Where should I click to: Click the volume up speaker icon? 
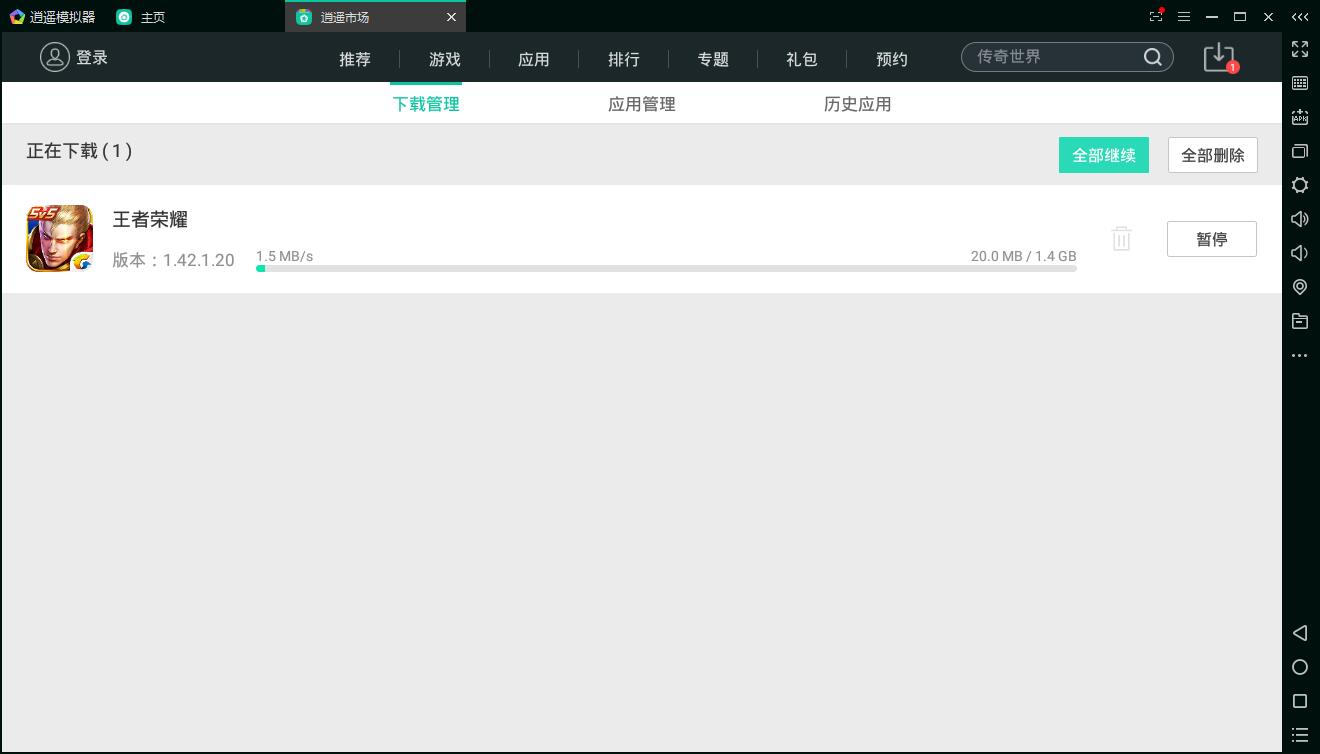[1300, 219]
